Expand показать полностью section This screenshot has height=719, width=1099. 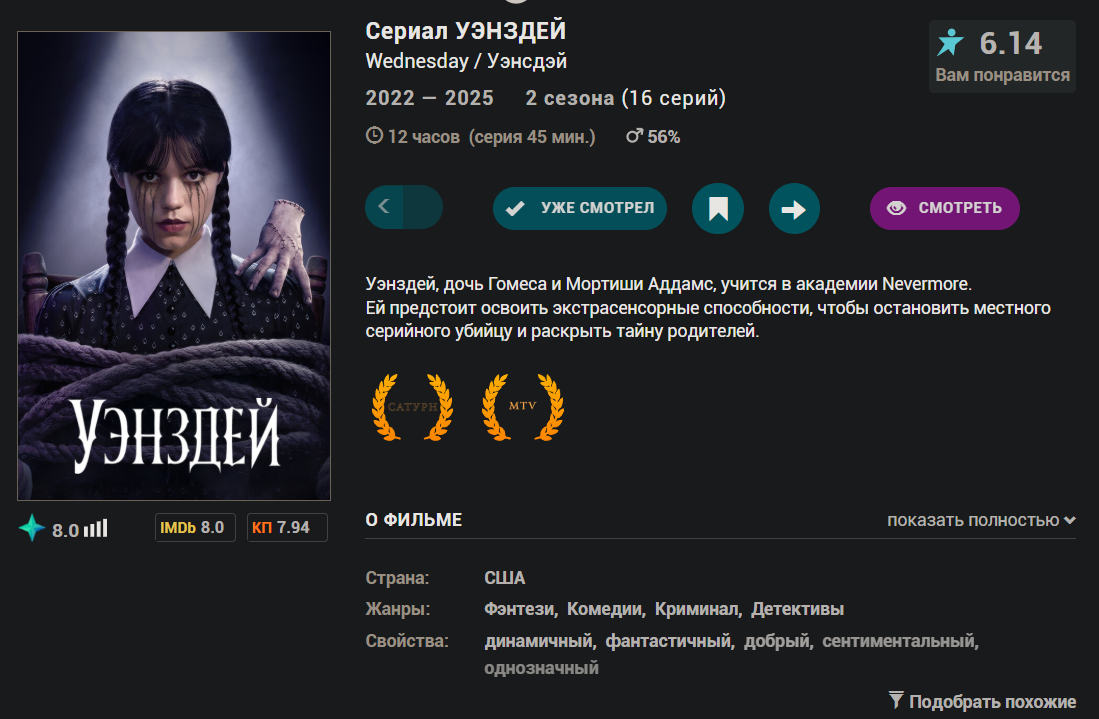[981, 521]
